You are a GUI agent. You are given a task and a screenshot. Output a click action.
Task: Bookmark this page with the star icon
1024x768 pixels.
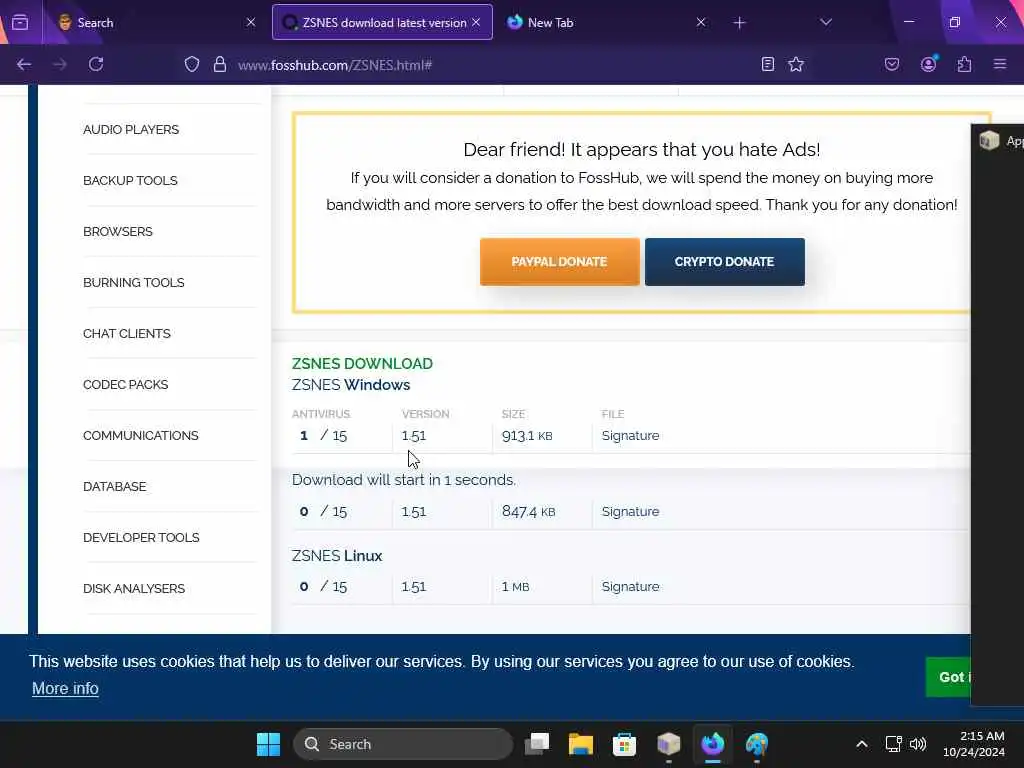pos(795,64)
